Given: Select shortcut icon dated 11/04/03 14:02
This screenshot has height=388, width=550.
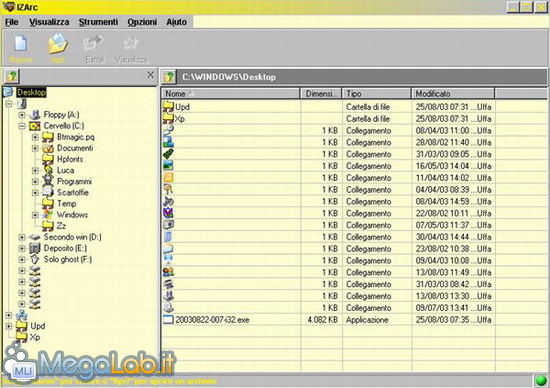Looking at the screenshot, I should [x=168, y=178].
